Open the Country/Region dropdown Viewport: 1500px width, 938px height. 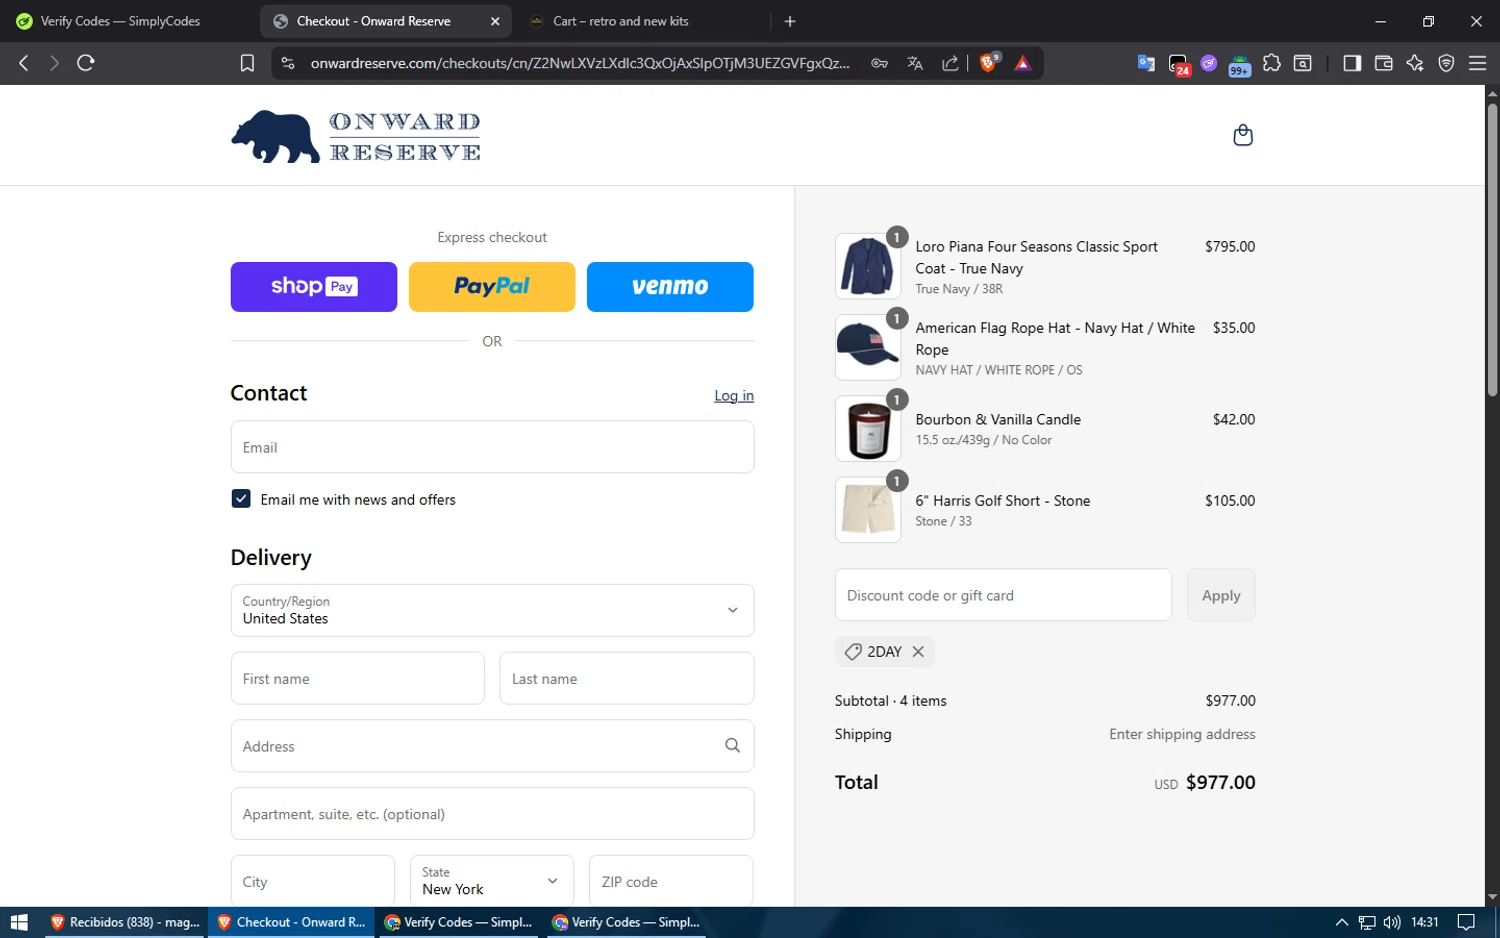click(x=492, y=610)
